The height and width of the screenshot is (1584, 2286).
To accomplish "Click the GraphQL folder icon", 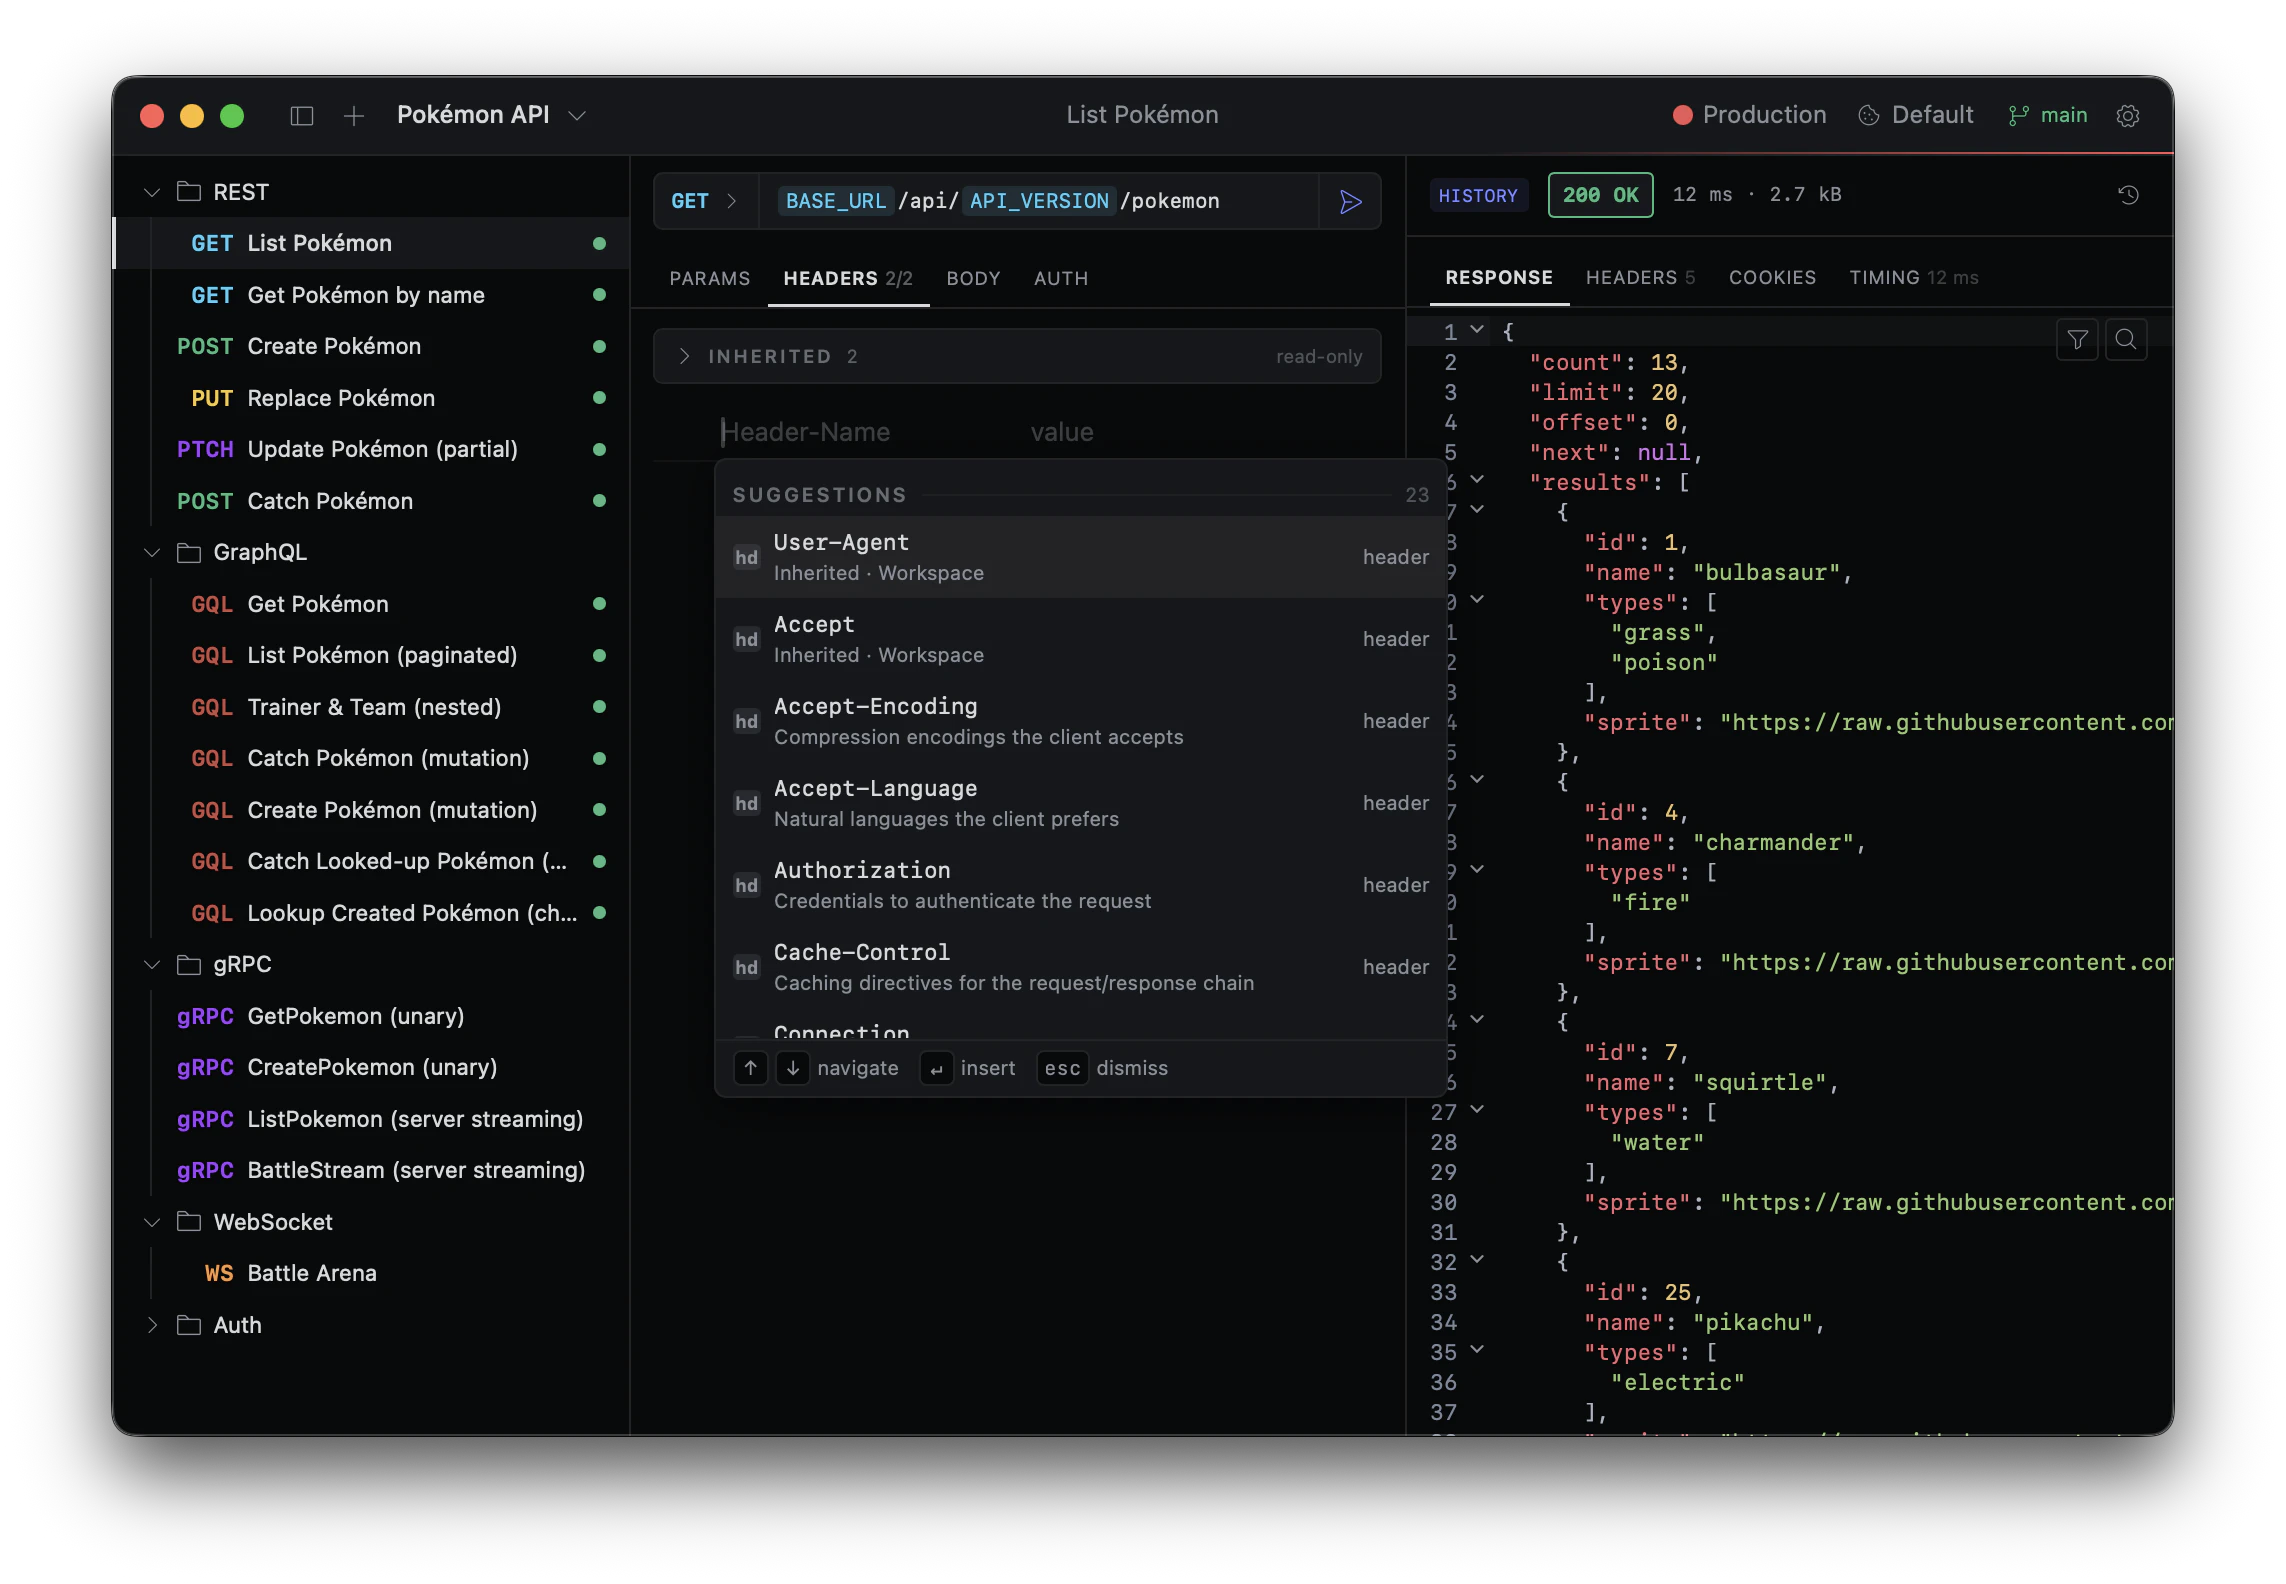I will tap(189, 552).
